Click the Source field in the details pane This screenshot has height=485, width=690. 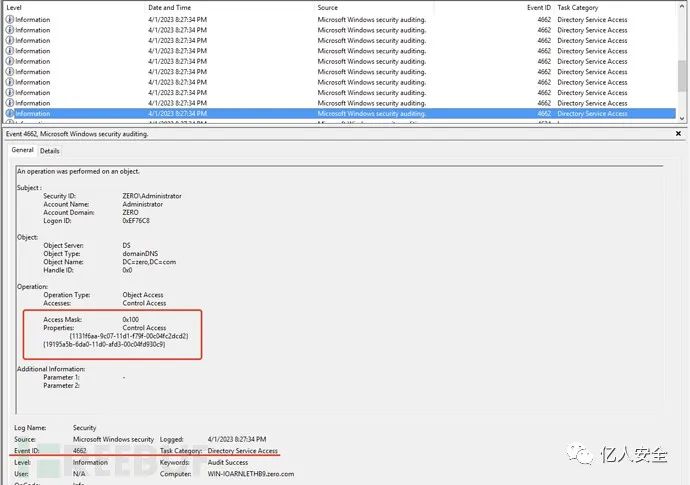(x=112, y=440)
